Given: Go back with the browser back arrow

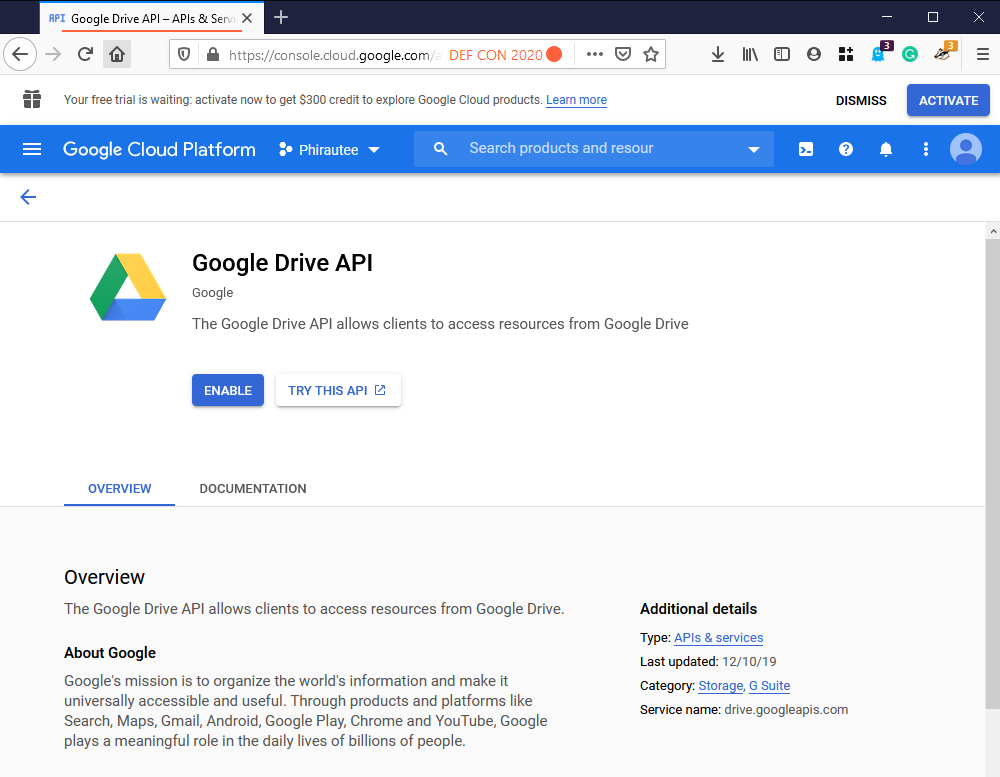Looking at the screenshot, I should 20,54.
